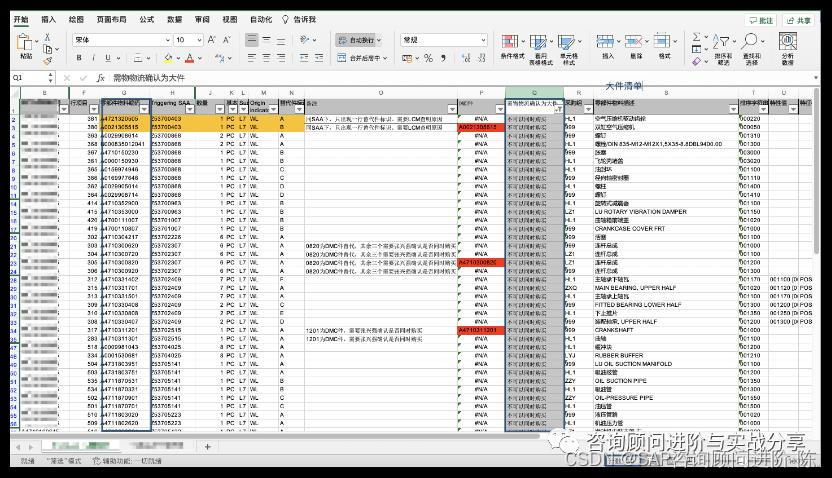The image size is (832, 478).
Task: Click the accounting currency format icon
Action: (x=408, y=58)
